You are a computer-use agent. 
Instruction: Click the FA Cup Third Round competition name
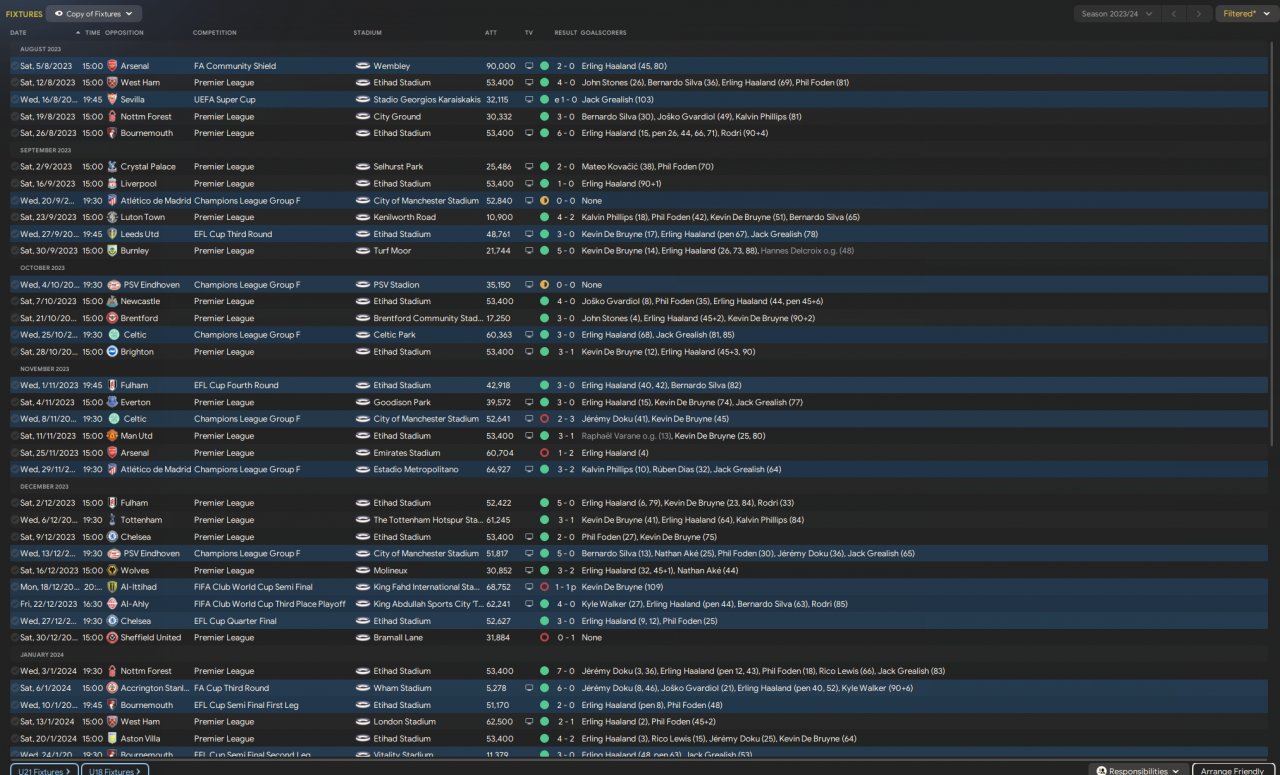pos(231,688)
